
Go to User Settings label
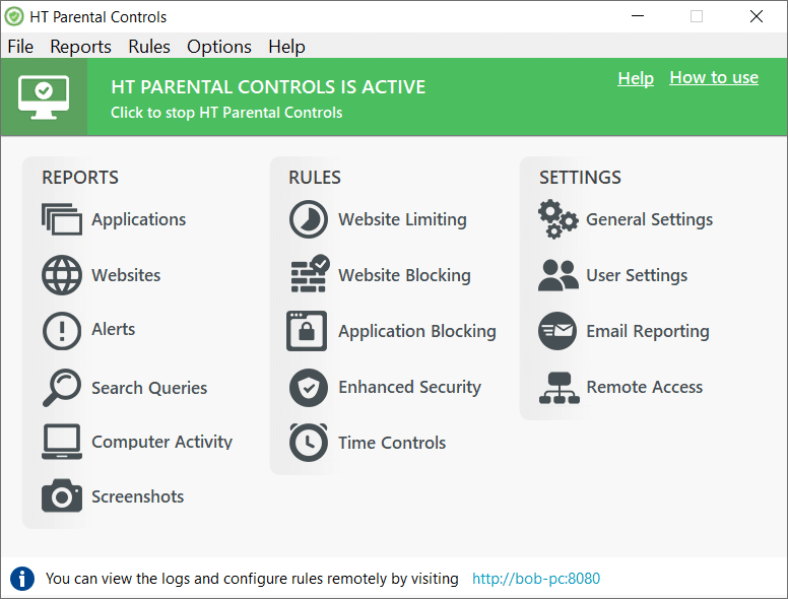click(637, 275)
